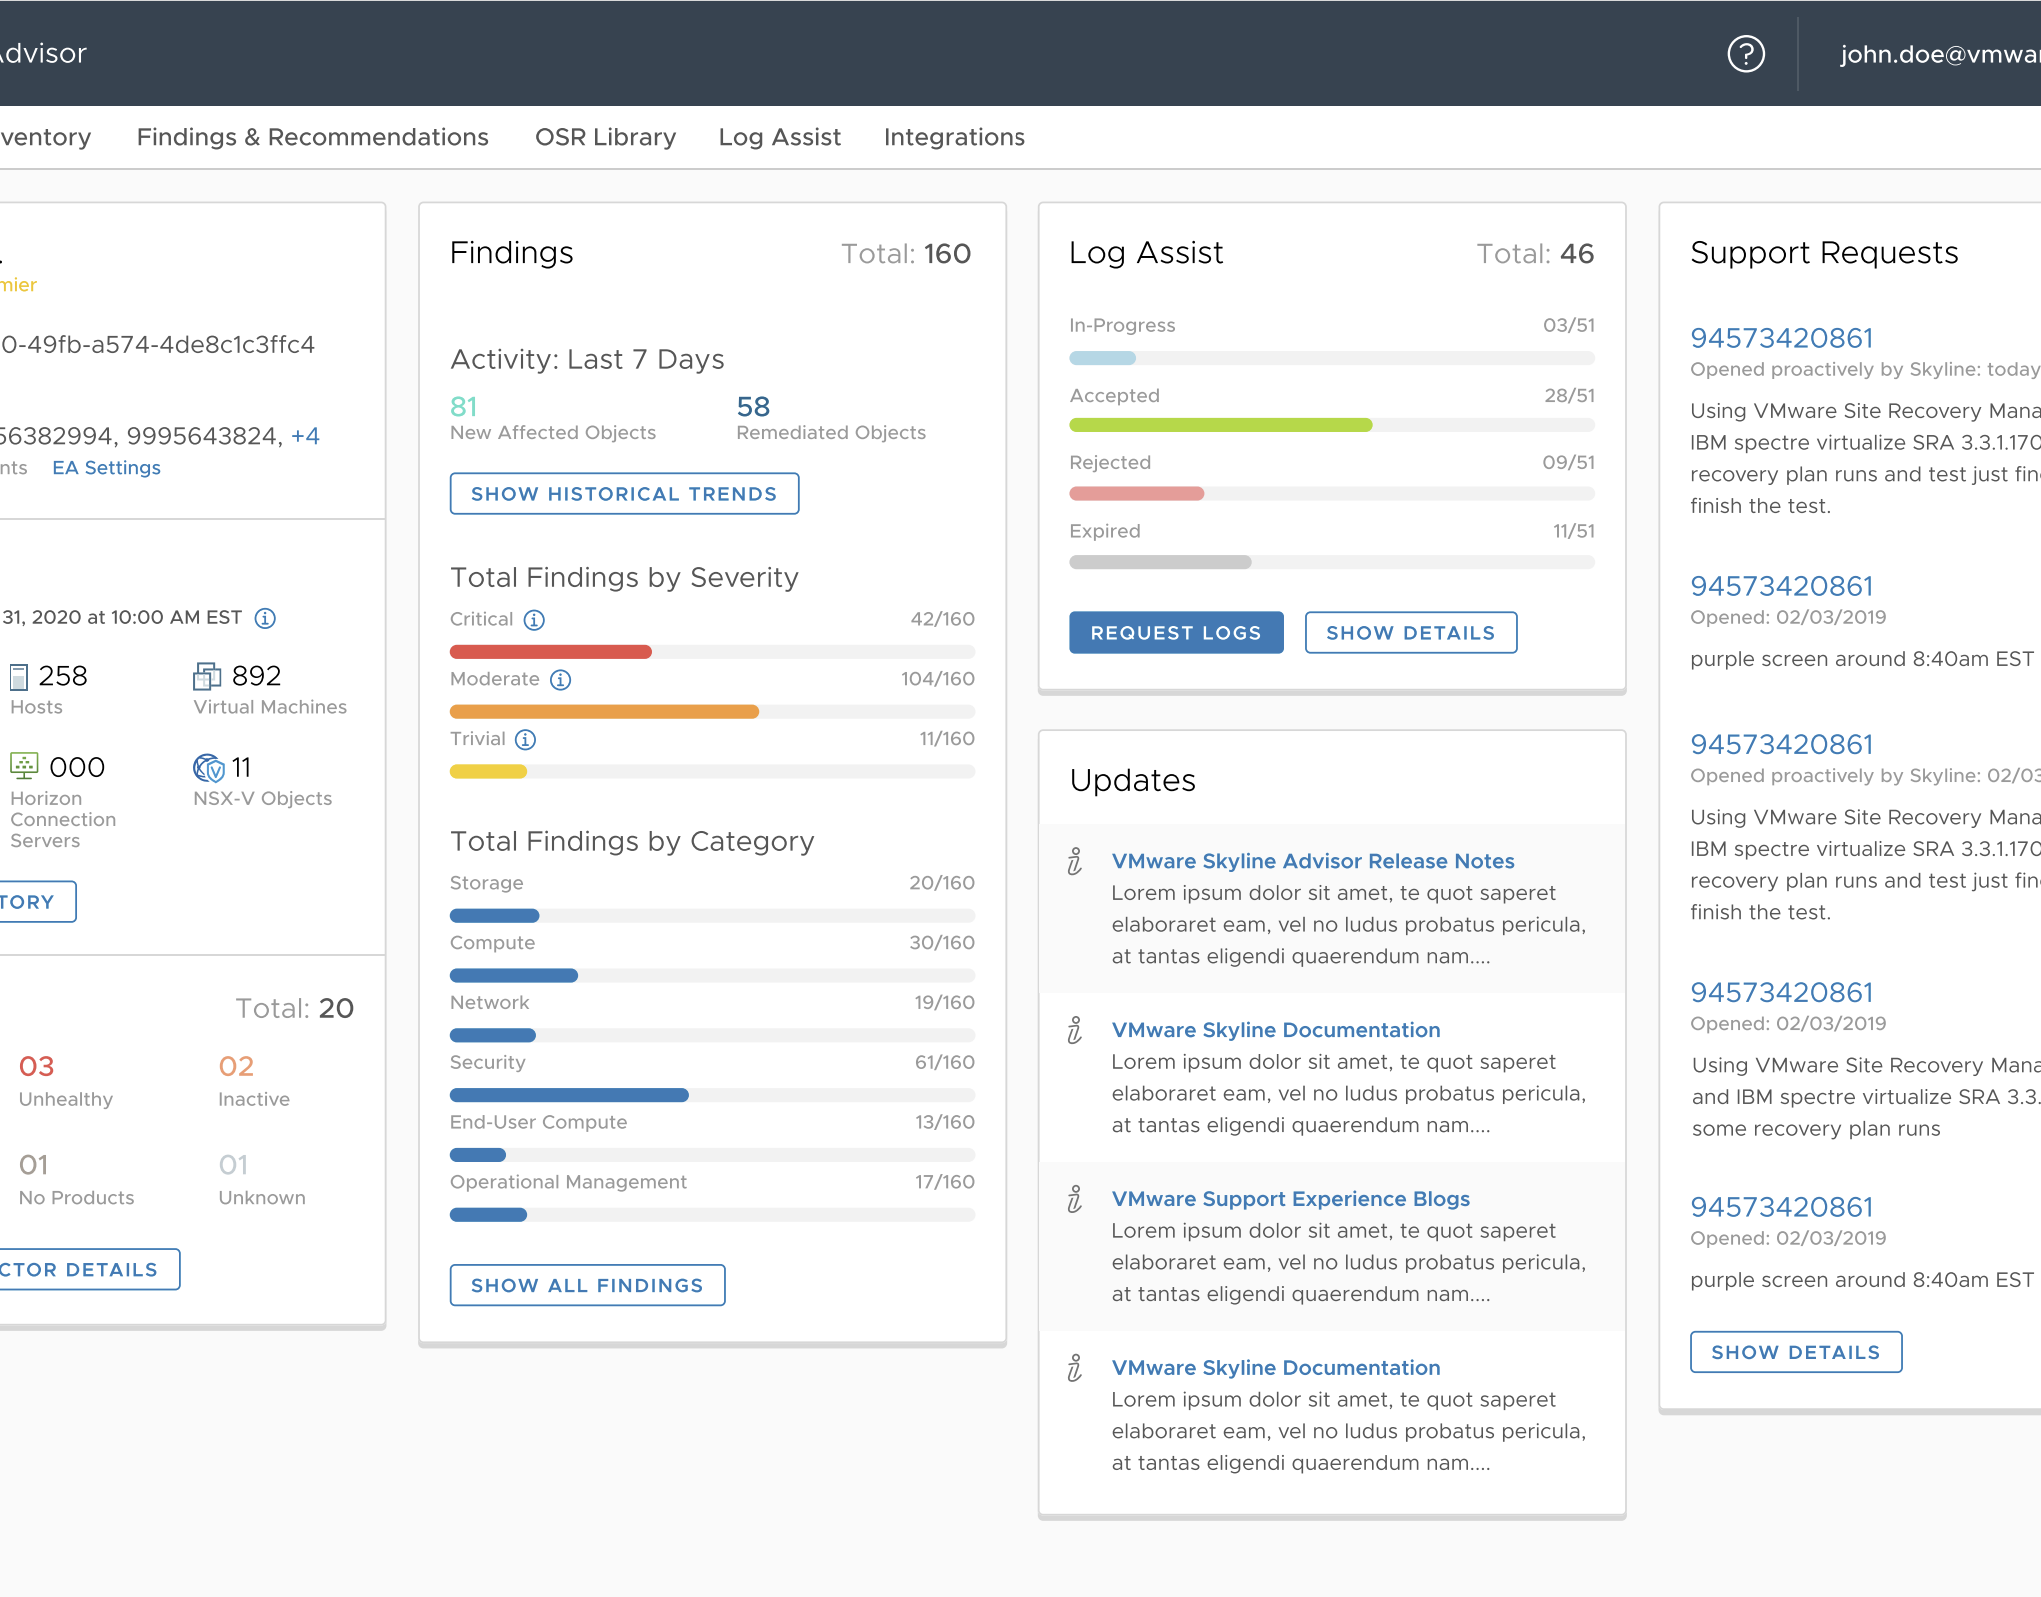The width and height of the screenshot is (2041, 1597).
Task: Click Show Details in Log Assist card
Action: [1410, 633]
